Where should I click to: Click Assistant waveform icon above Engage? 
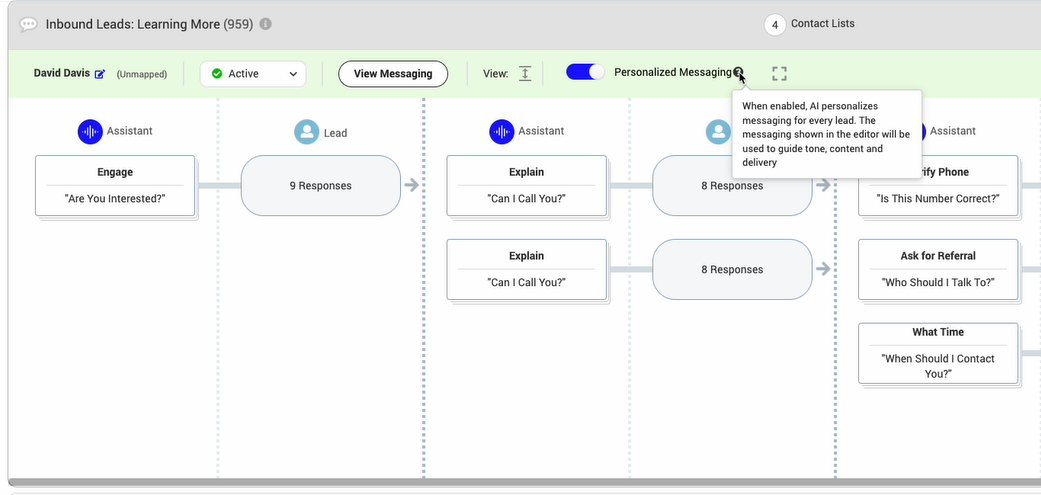click(90, 131)
